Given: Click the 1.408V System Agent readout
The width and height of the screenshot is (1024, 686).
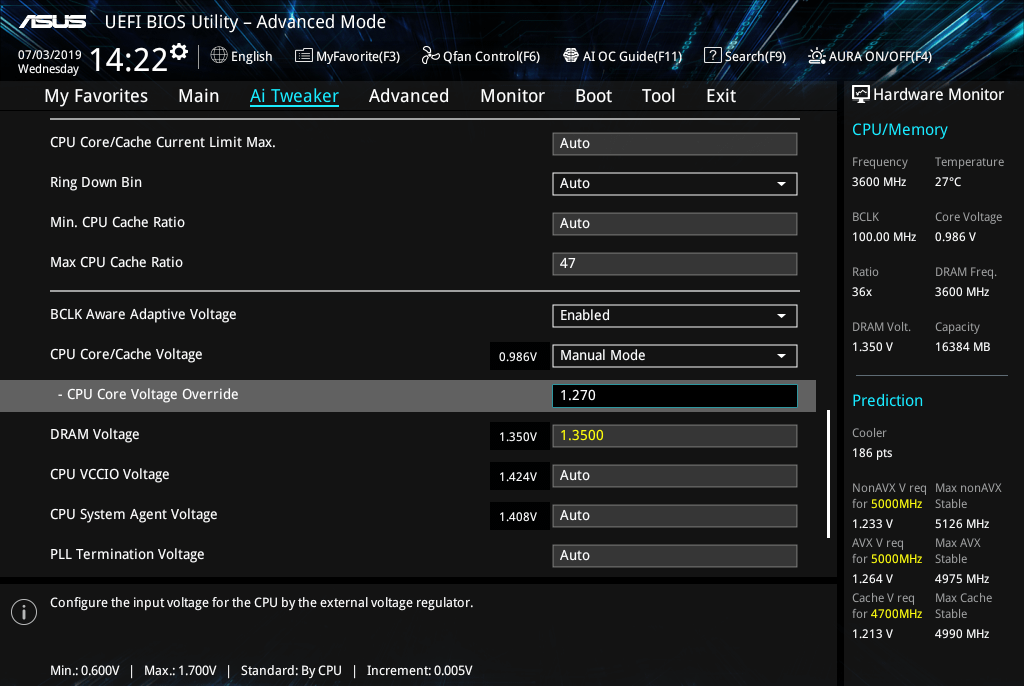Looking at the screenshot, I should 518,517.
